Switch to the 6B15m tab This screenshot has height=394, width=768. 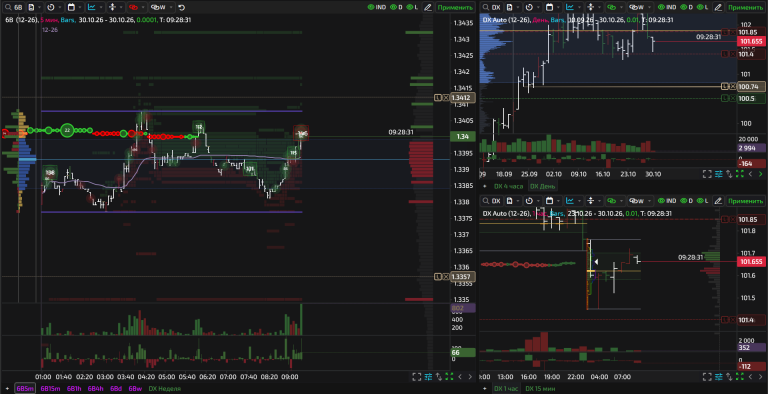point(50,389)
